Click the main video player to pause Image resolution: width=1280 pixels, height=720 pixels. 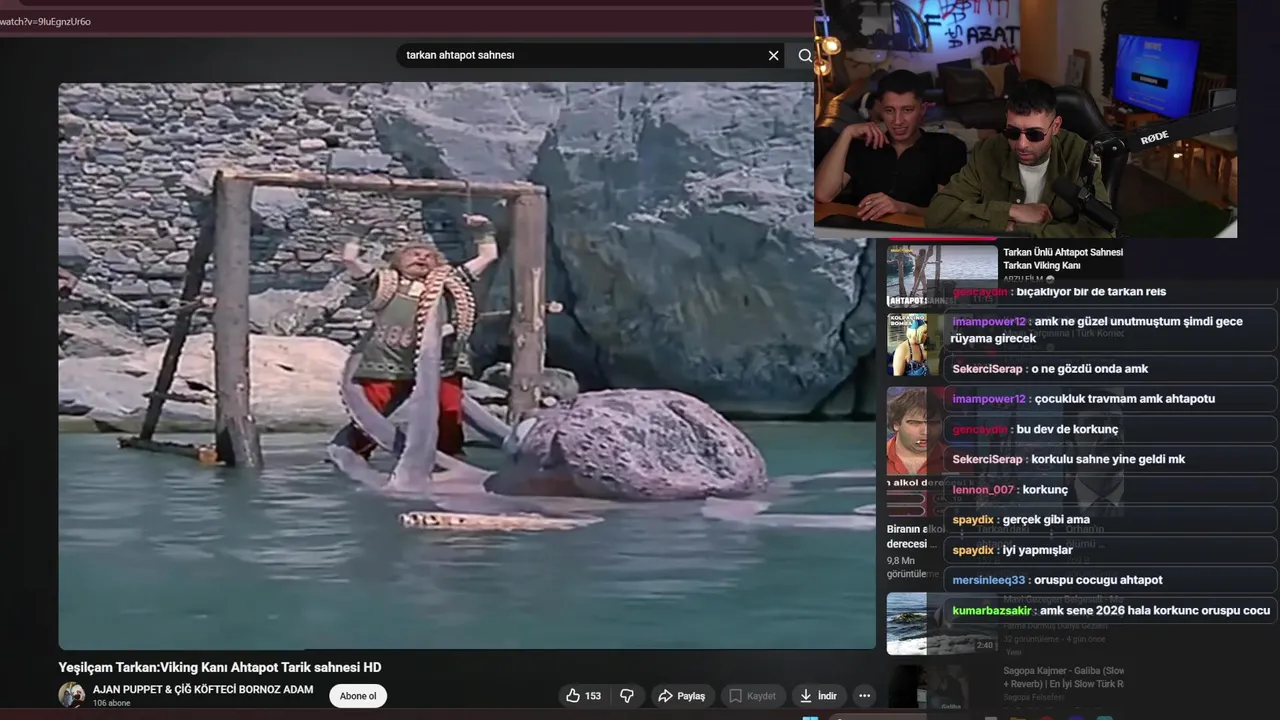coord(466,365)
